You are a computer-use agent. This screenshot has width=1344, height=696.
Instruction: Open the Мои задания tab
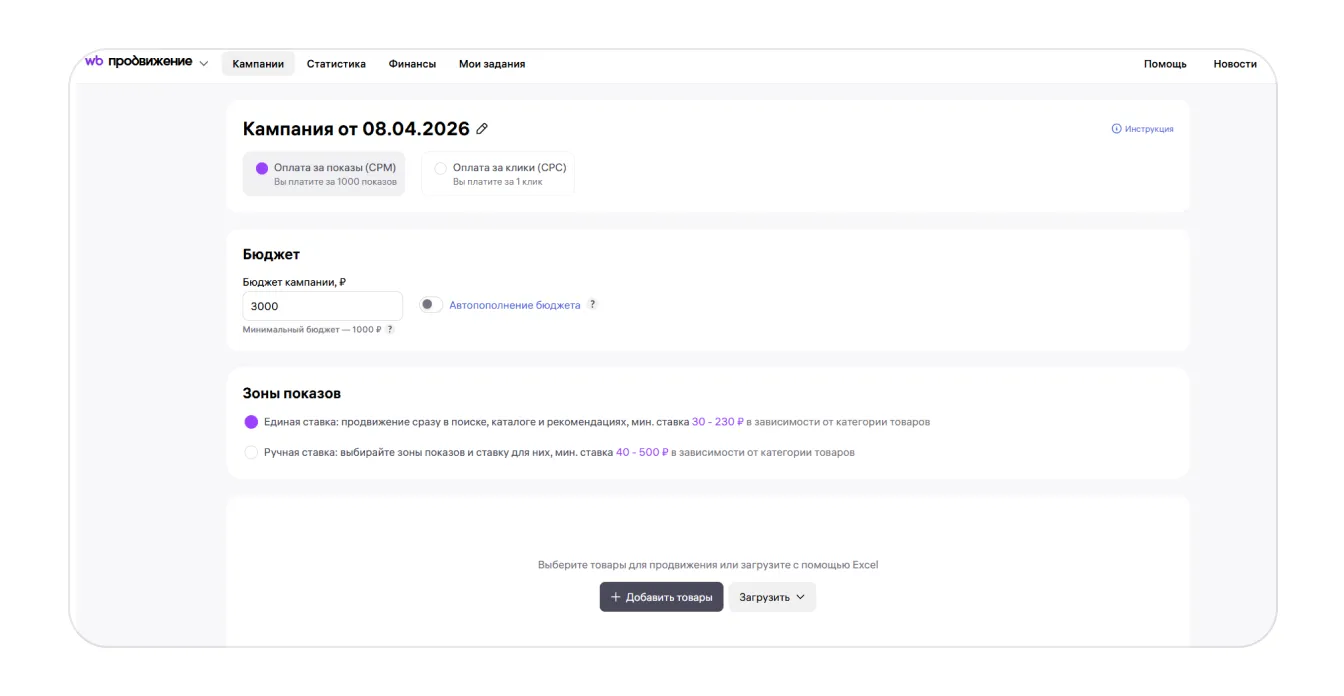click(x=492, y=64)
